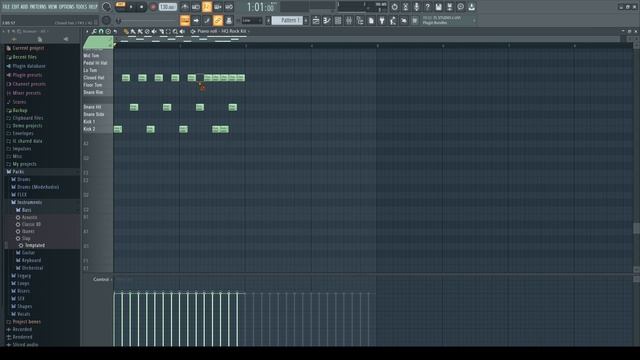Toggle the piano roll magnet snap icon
The width and height of the screenshot is (640, 360).
point(101,31)
